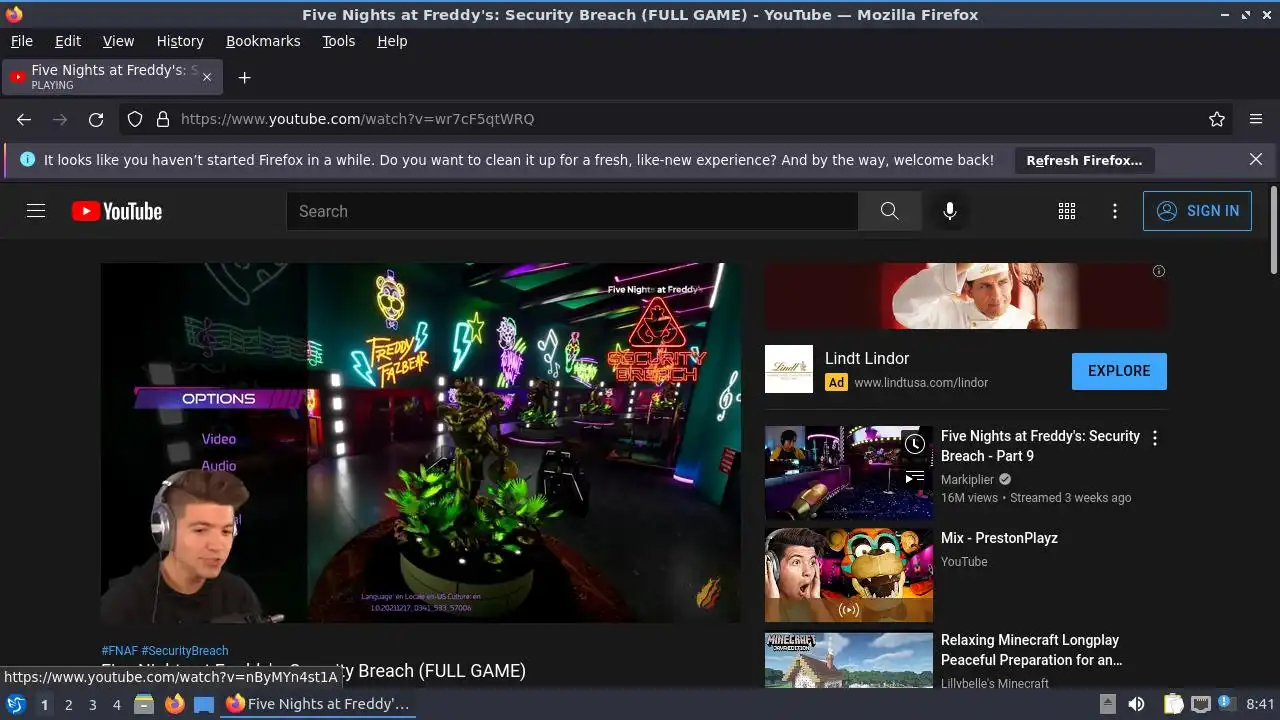This screenshot has height=720, width=1280.
Task: Open the Bookmarks menu
Action: 263,41
